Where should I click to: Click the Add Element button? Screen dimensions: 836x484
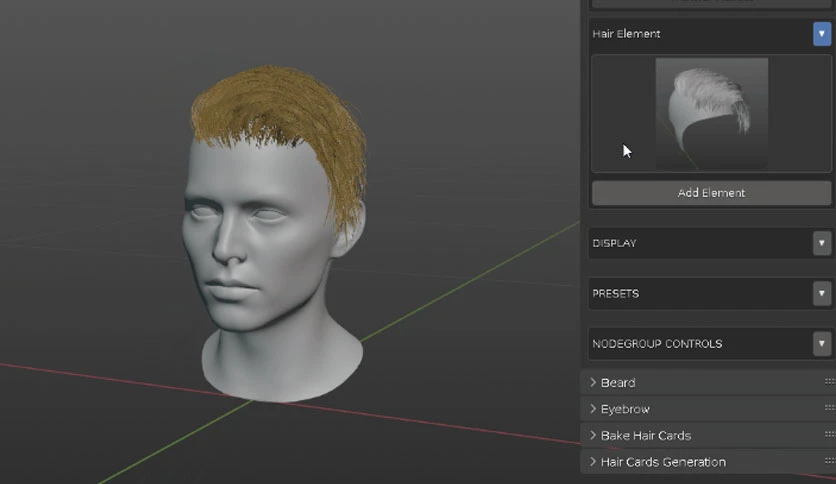tap(711, 193)
